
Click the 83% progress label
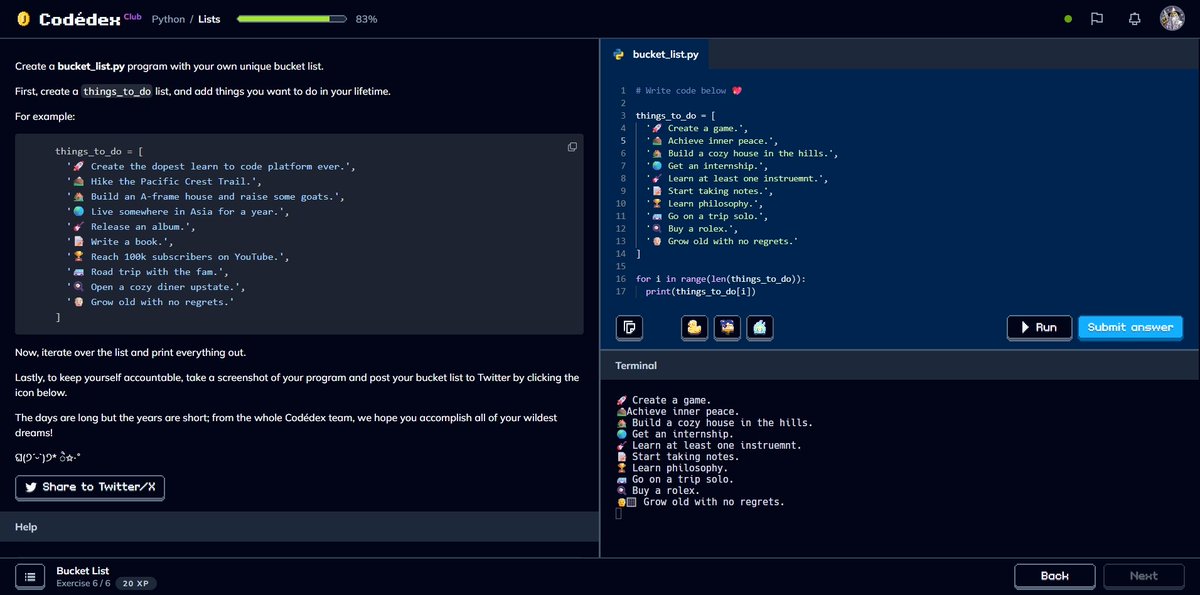(366, 19)
